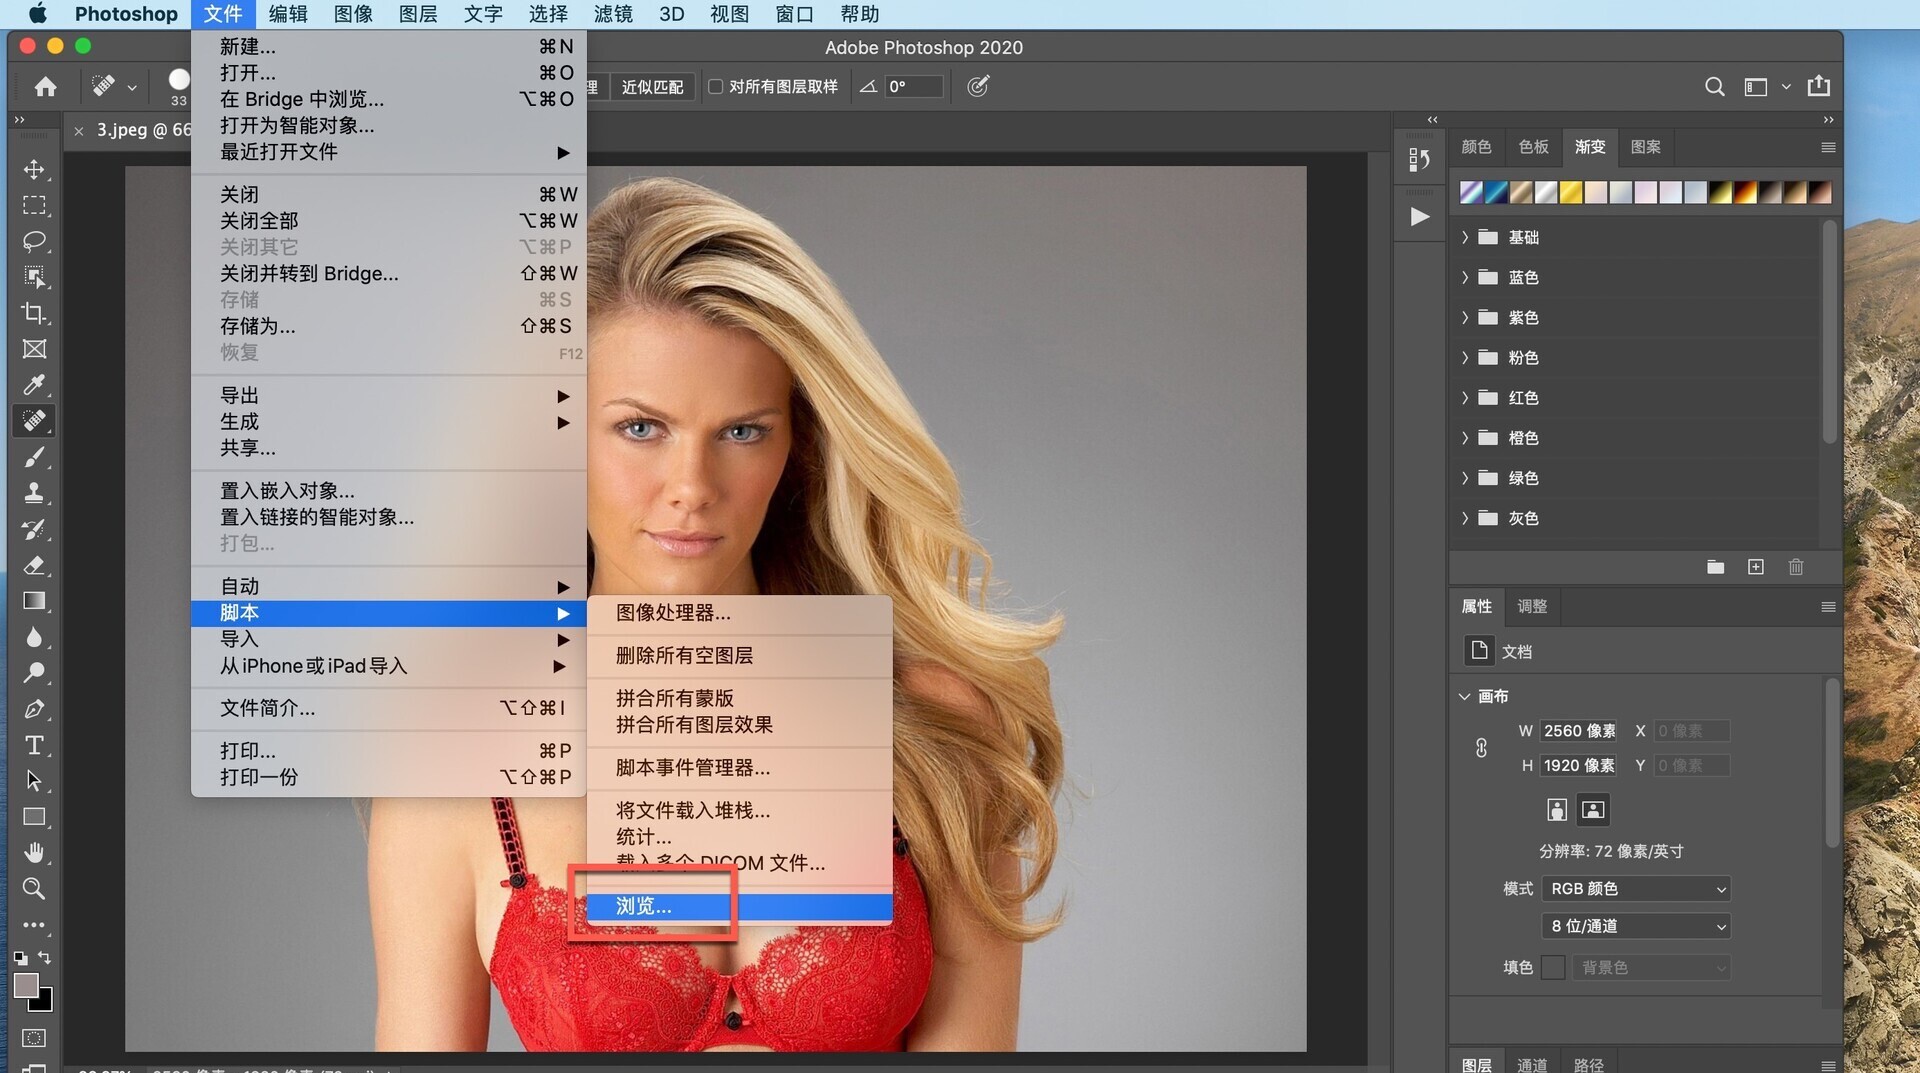Select the Dodge tool

34,673
